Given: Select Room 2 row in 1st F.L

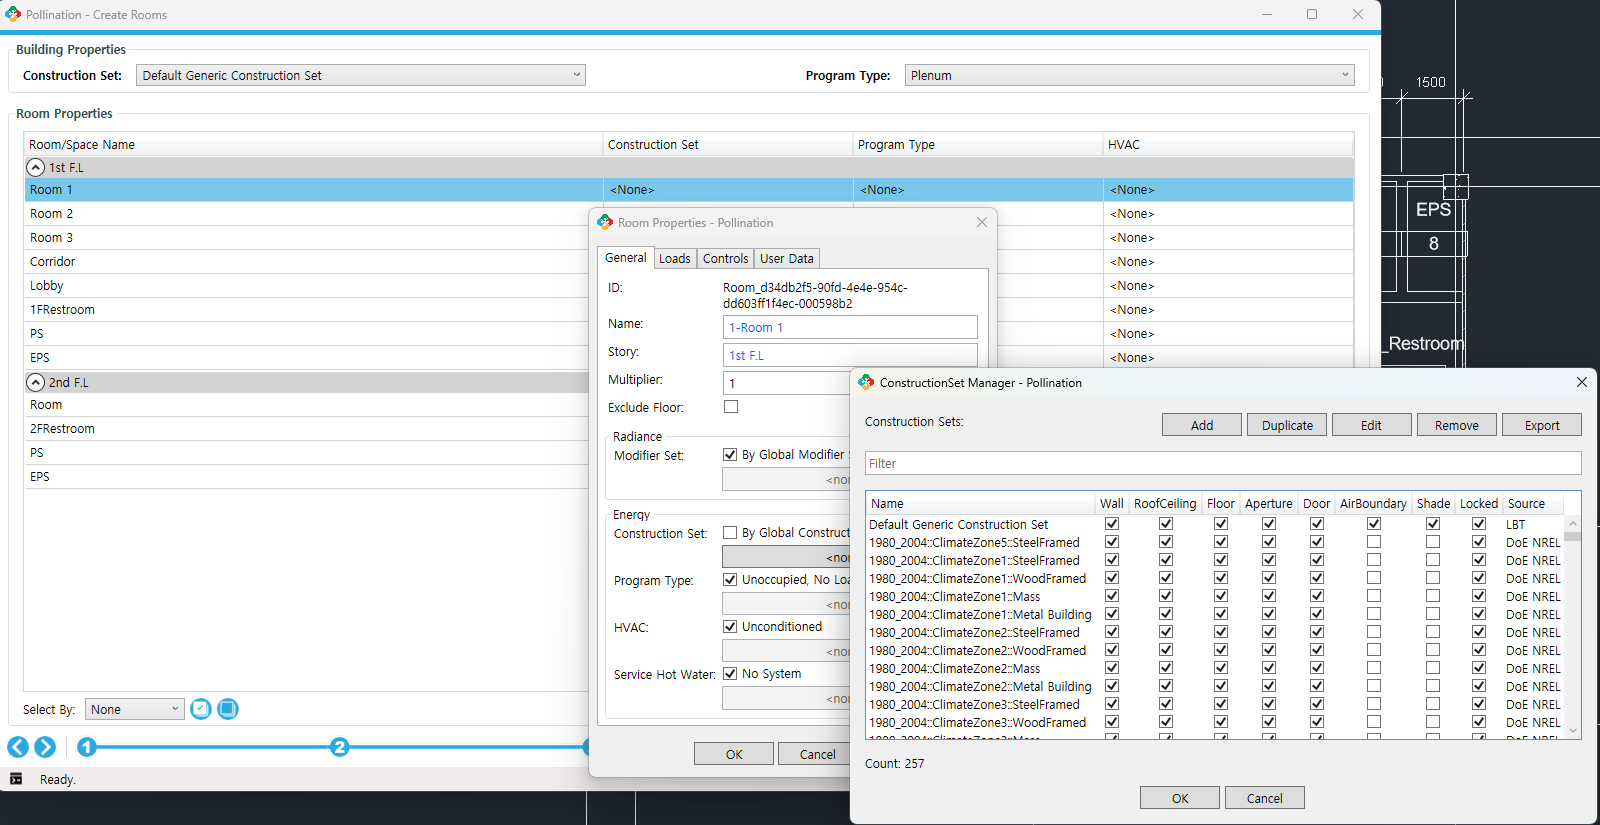Looking at the screenshot, I should [x=306, y=213].
